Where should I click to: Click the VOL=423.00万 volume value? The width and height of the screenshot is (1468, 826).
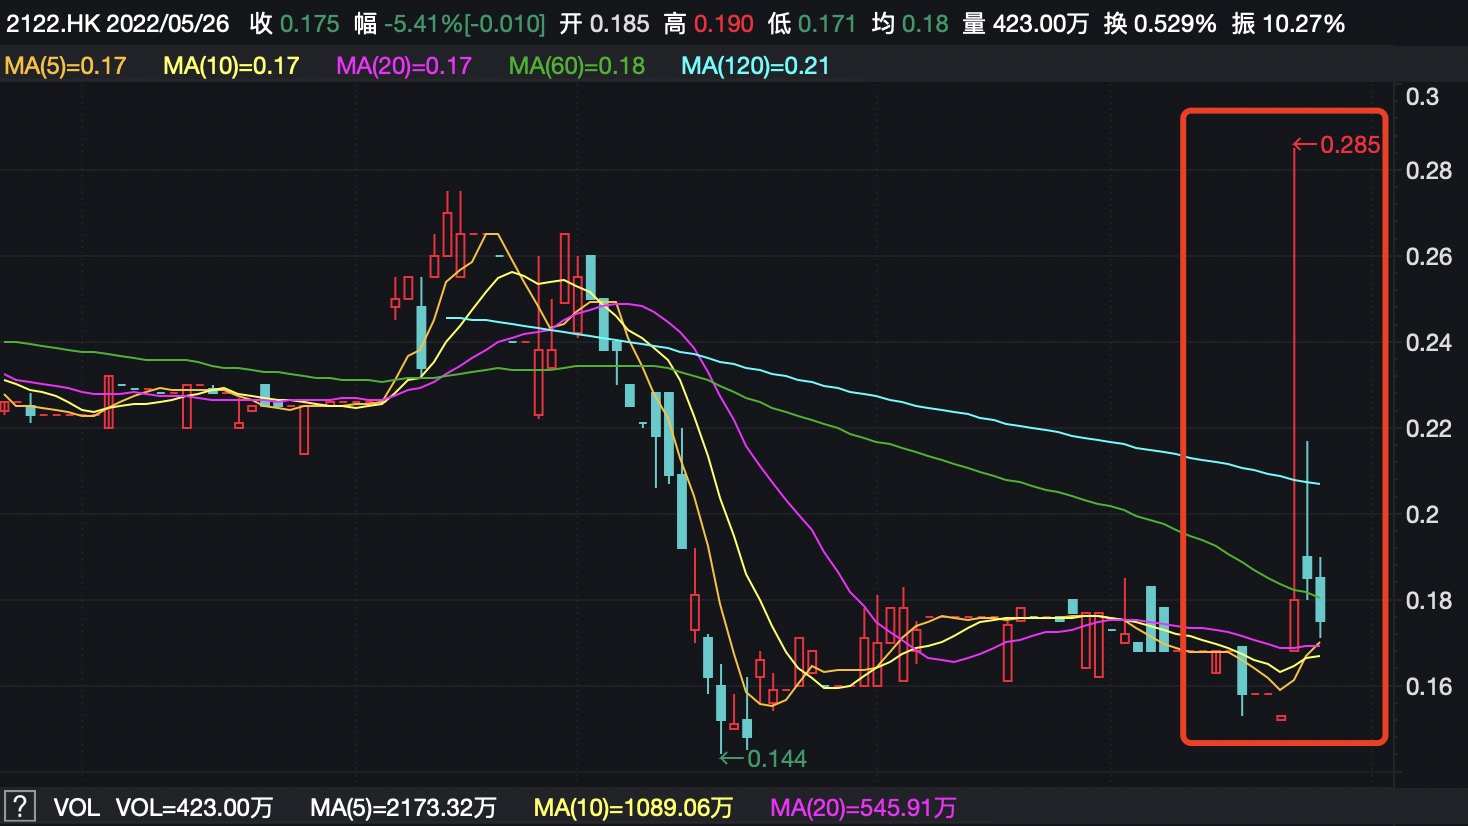click(194, 807)
